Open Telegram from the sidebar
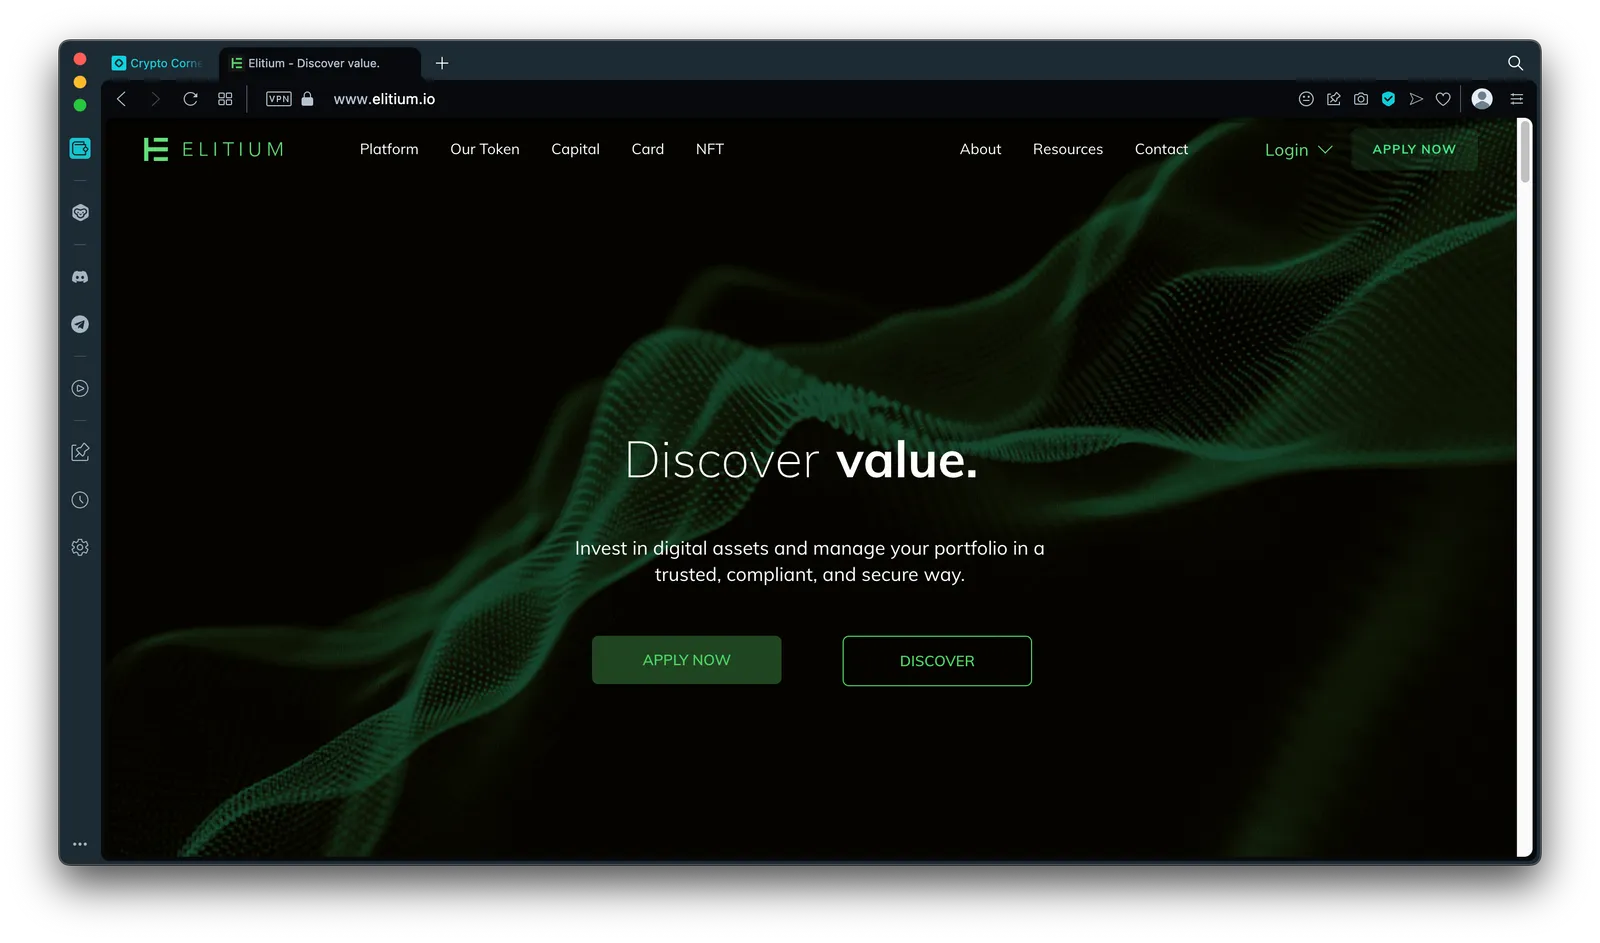This screenshot has width=1600, height=943. [x=80, y=324]
